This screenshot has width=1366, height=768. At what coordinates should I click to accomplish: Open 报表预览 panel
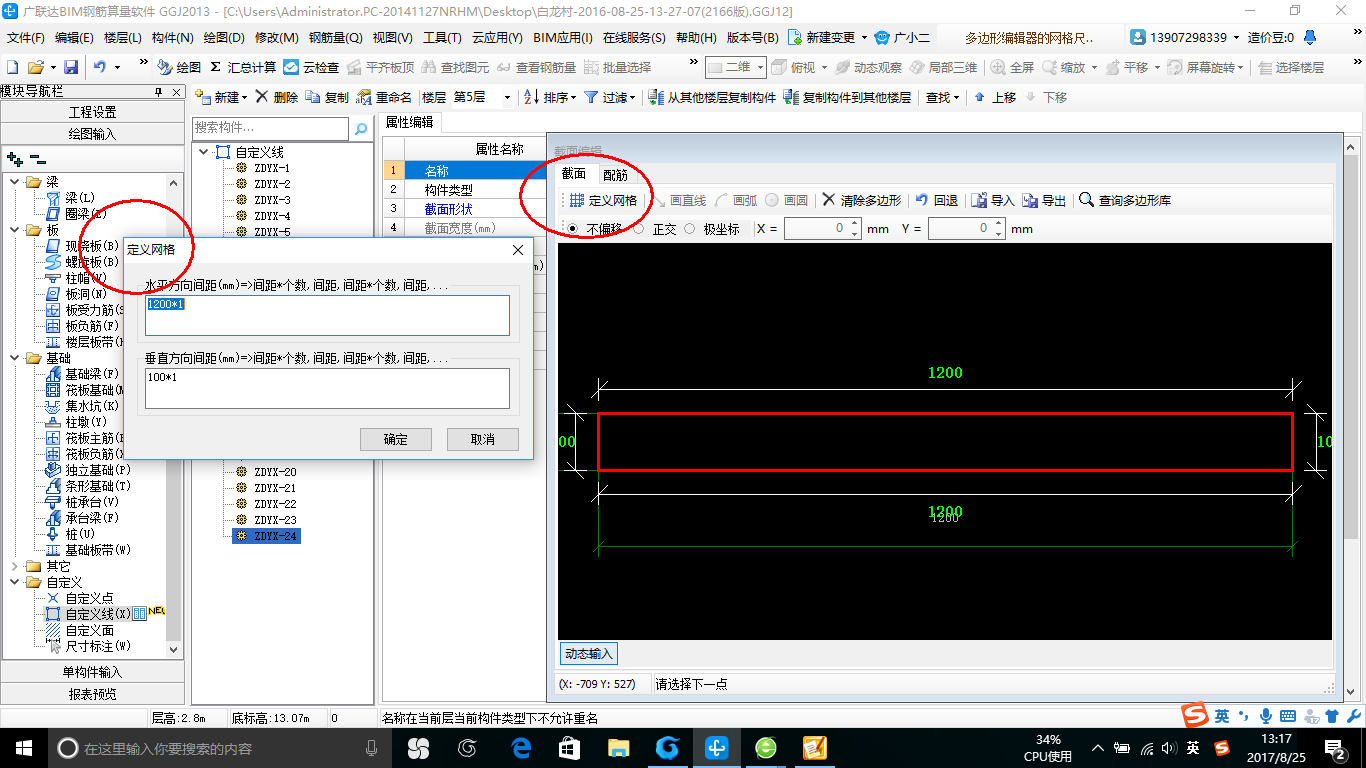click(92, 694)
